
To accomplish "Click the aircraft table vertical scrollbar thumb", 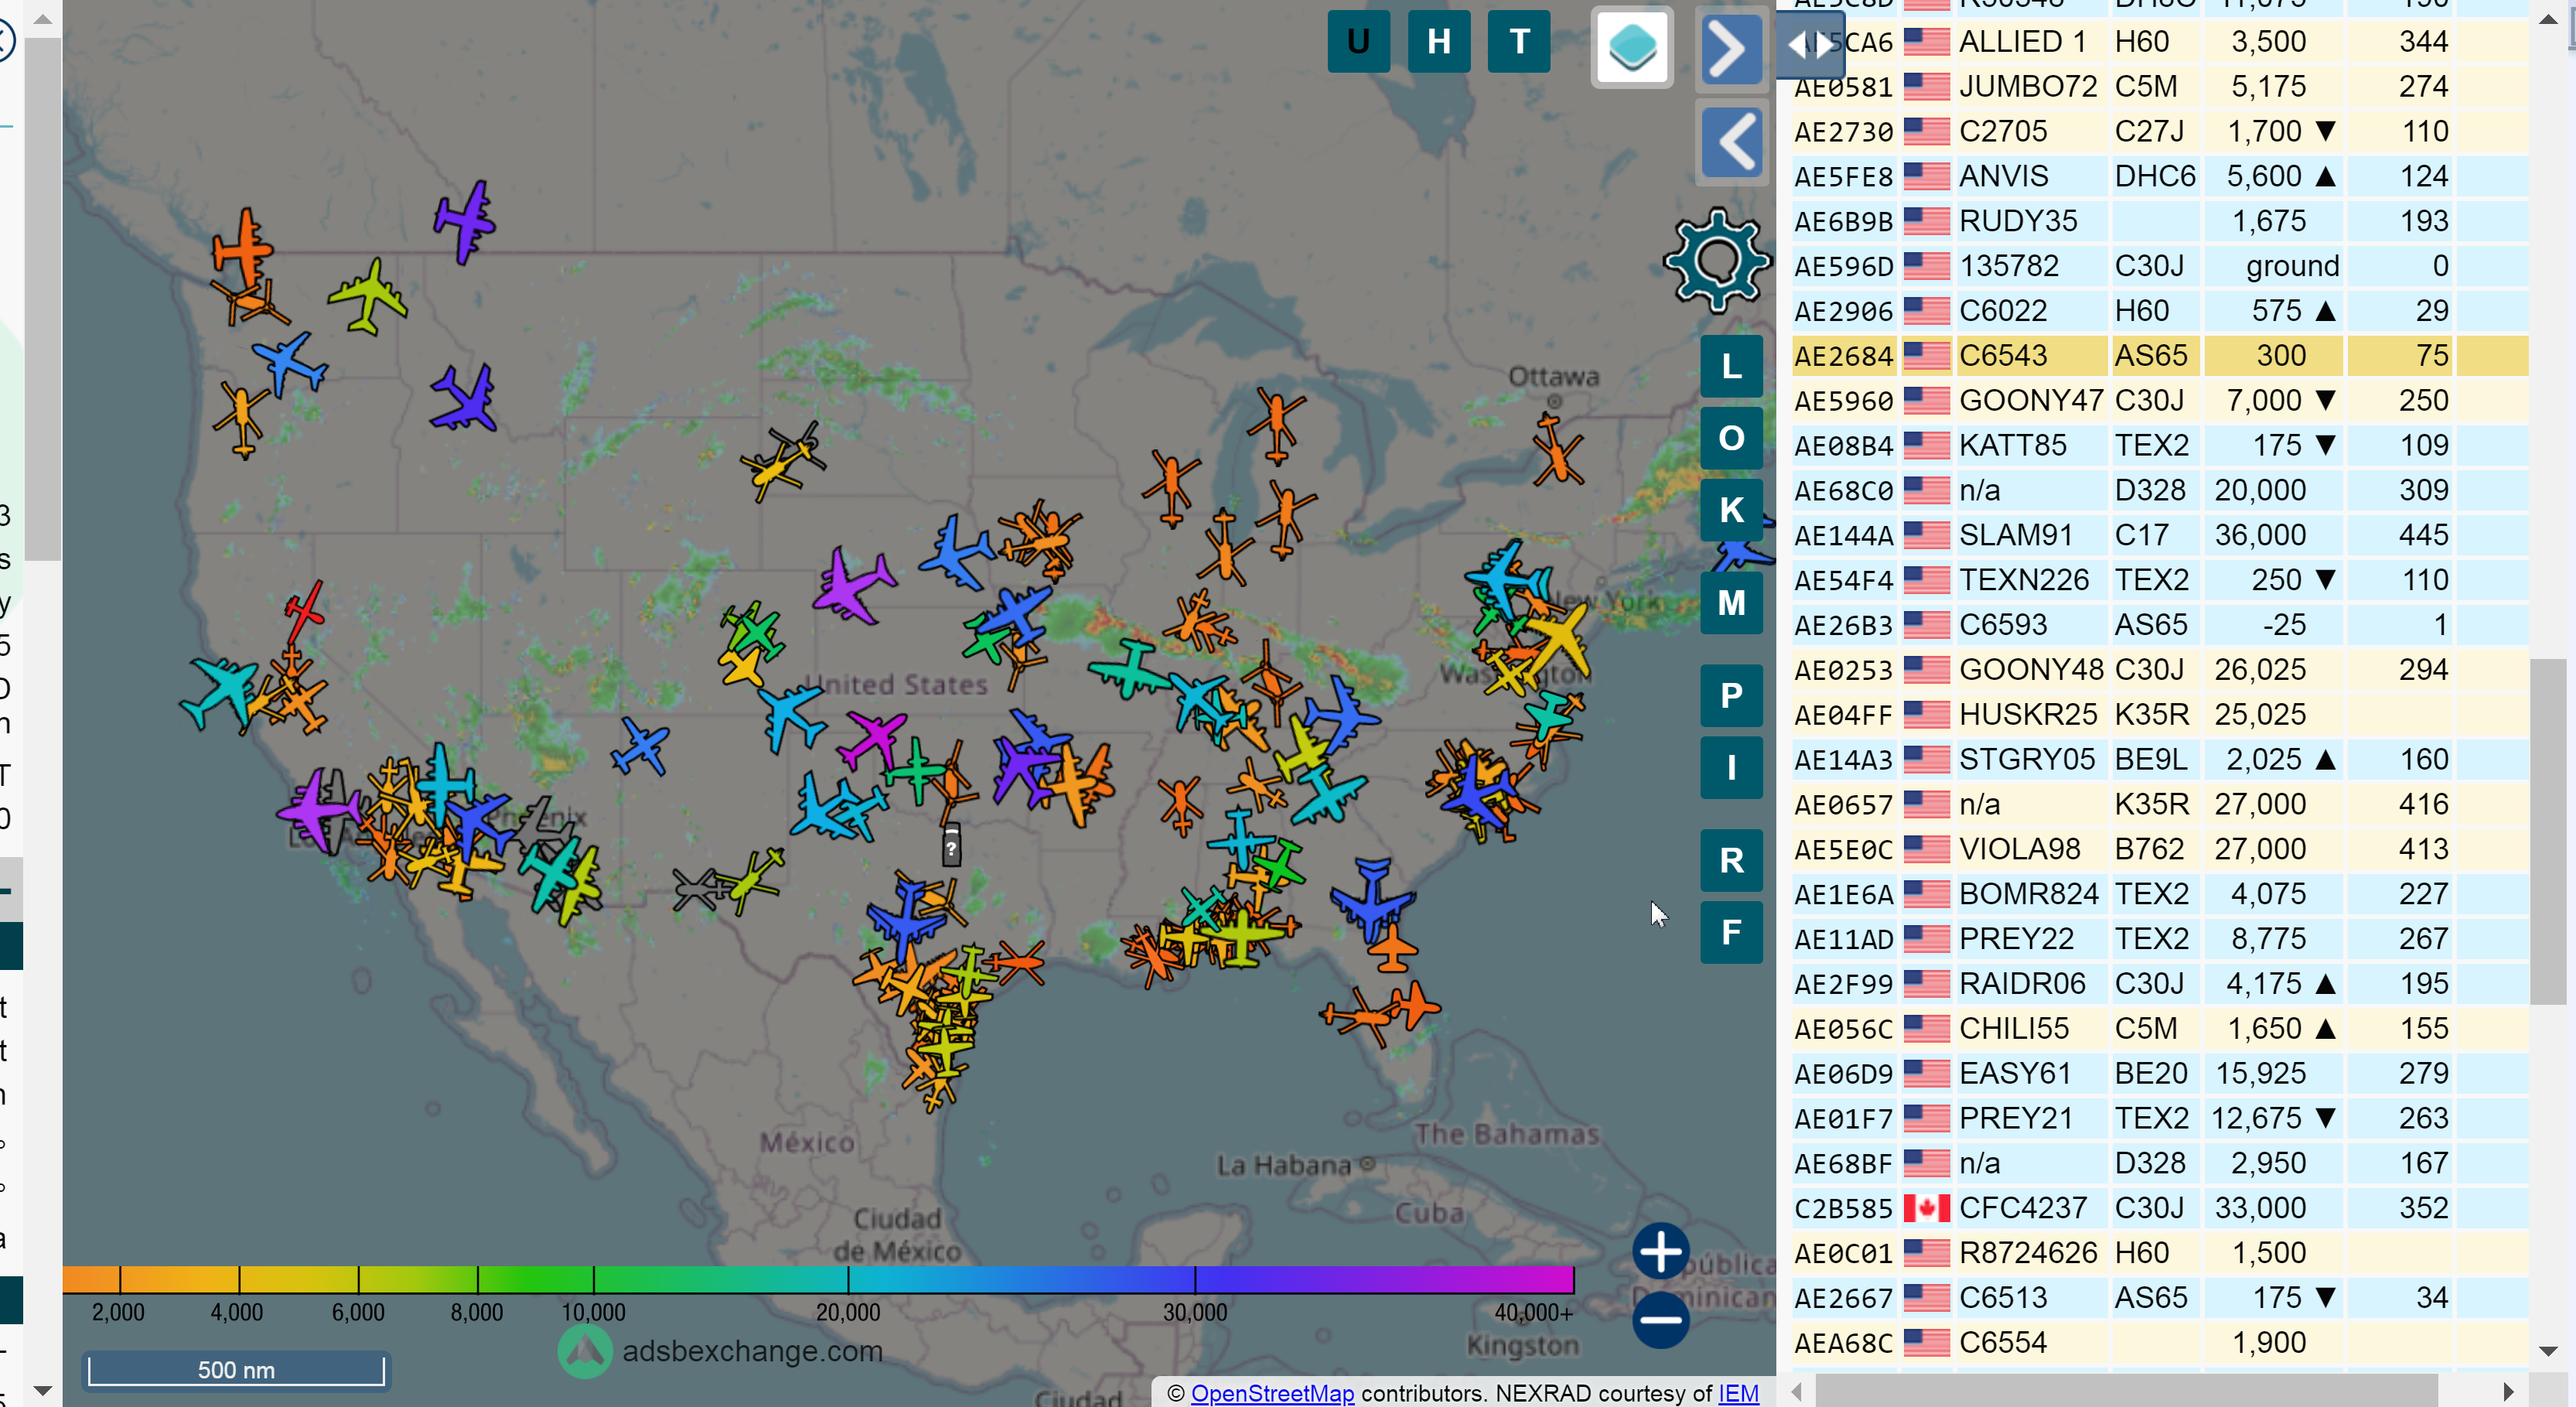I will pos(2547,831).
